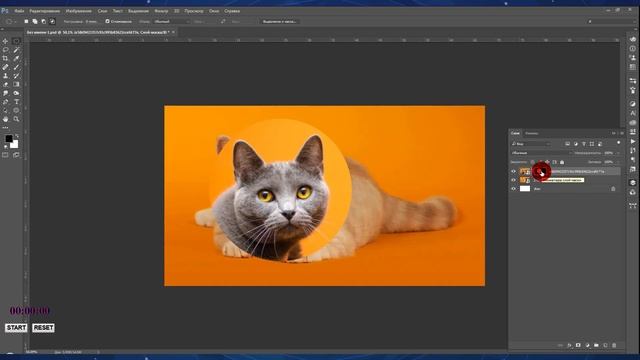Select the Brush tool
This screenshot has height=360, width=640.
(x=16, y=67)
